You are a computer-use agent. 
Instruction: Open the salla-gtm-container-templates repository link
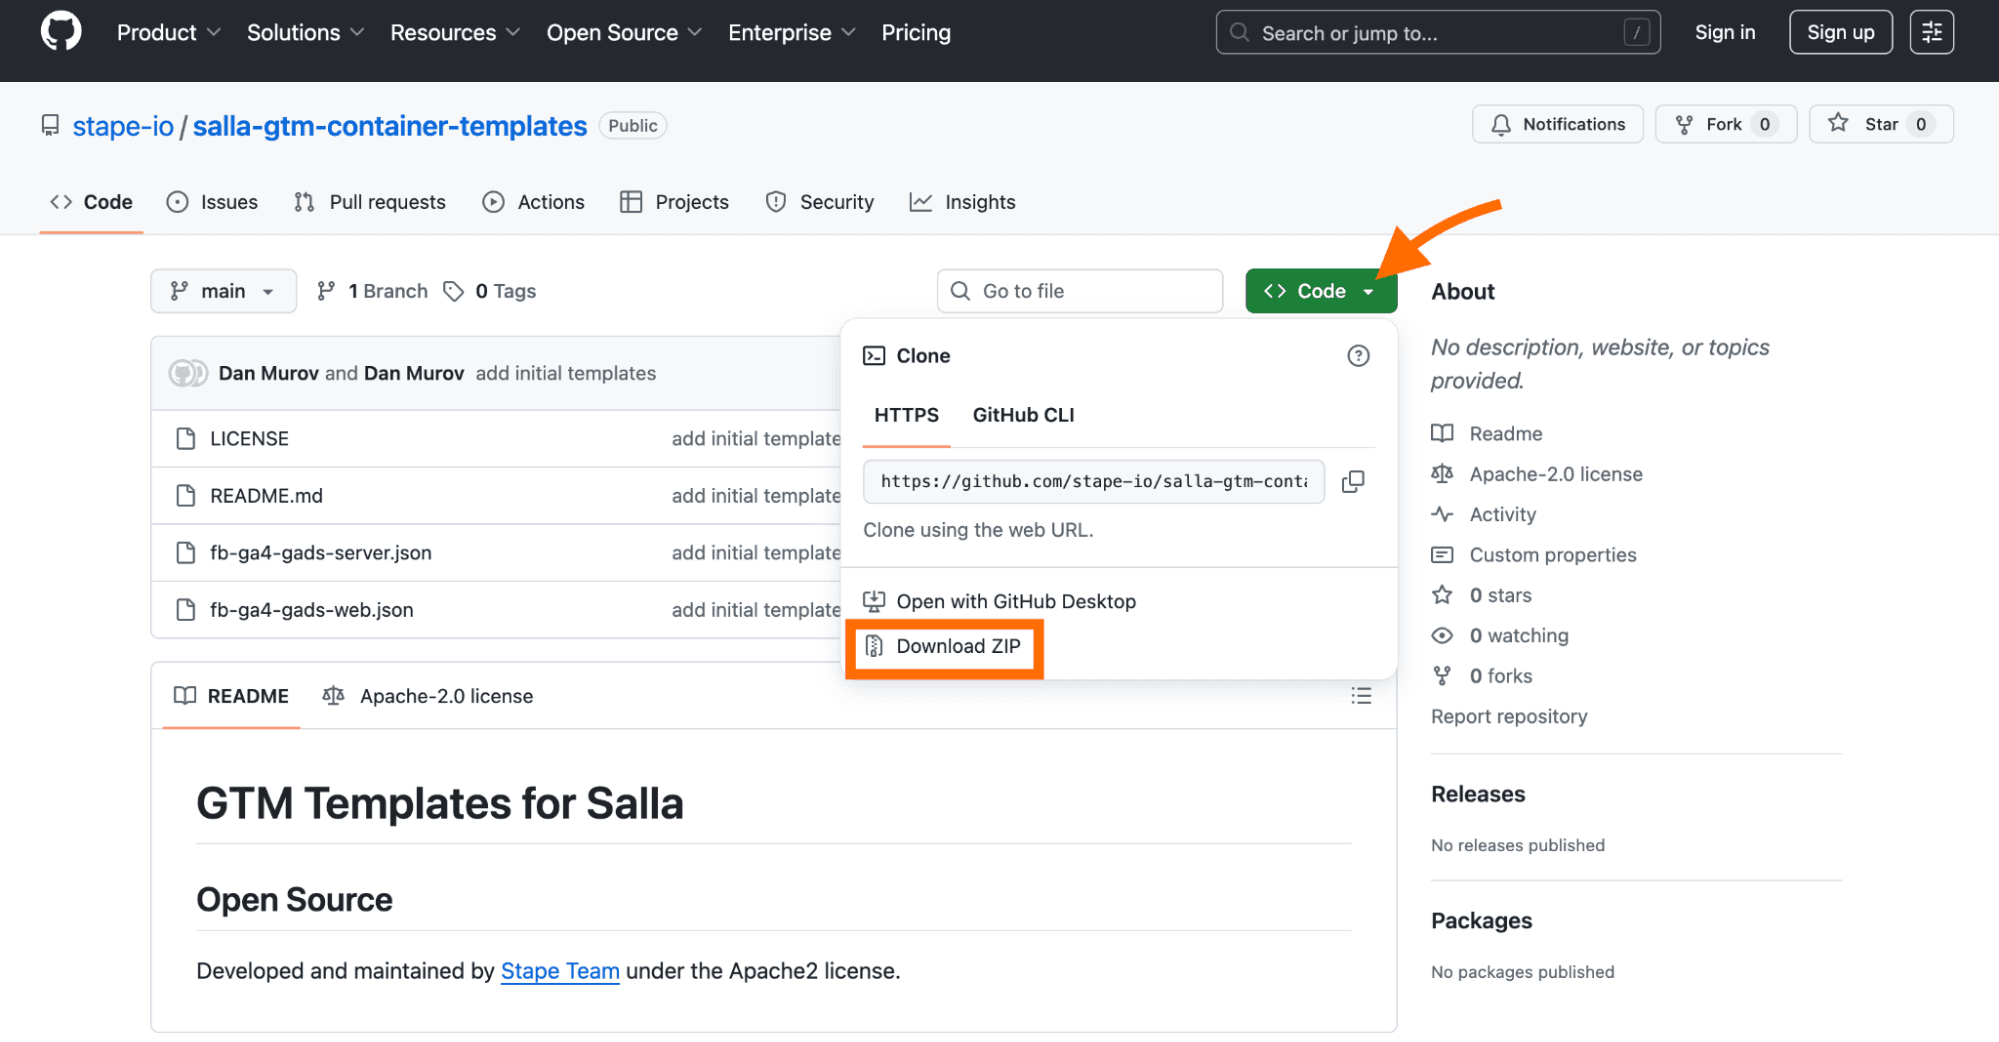(x=389, y=126)
